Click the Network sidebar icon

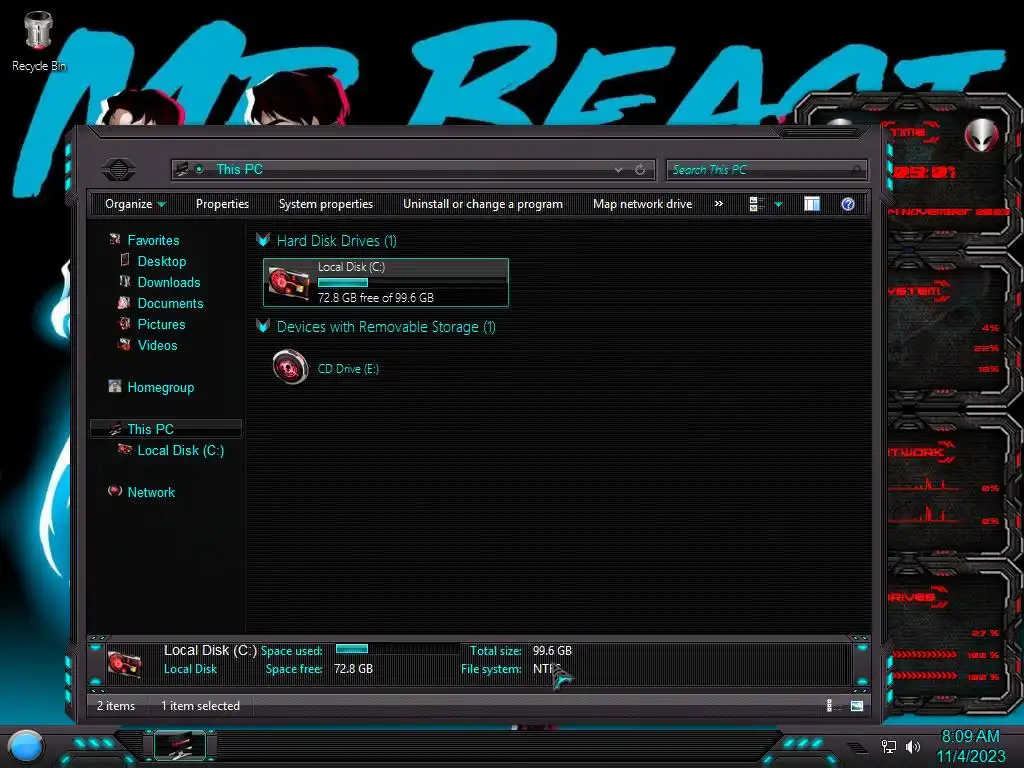115,491
